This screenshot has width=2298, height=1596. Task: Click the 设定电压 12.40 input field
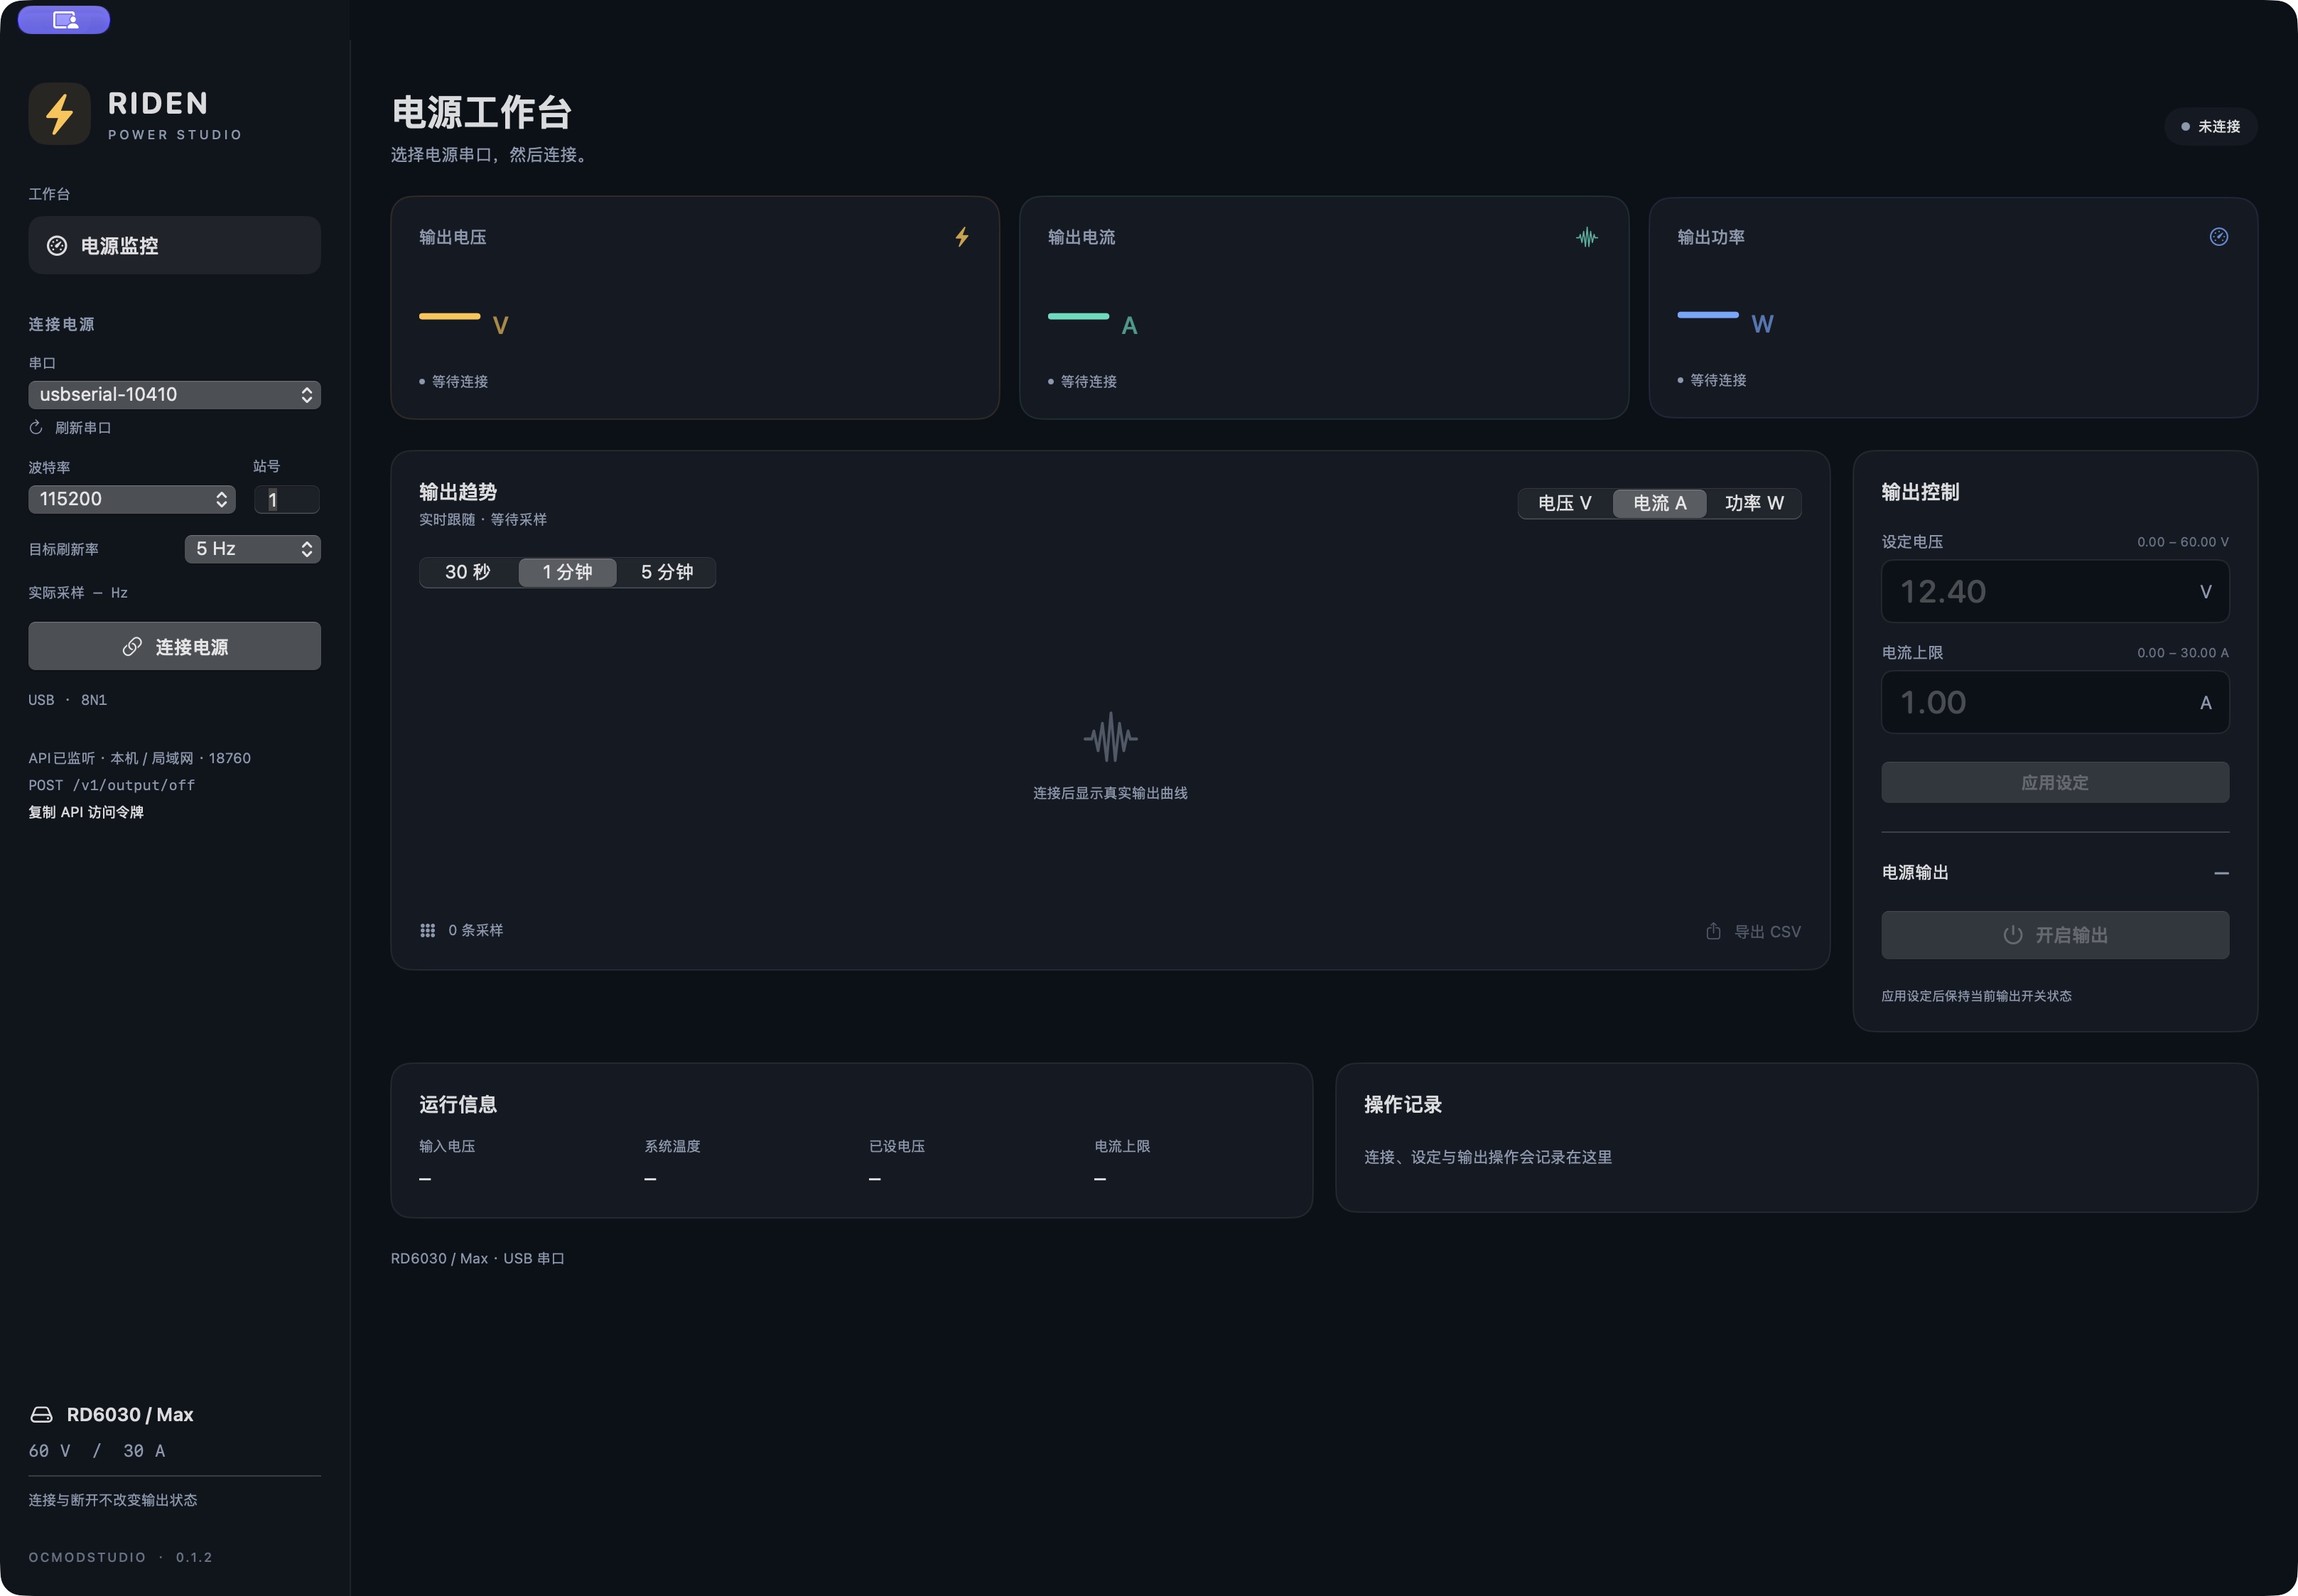[x=2055, y=592]
